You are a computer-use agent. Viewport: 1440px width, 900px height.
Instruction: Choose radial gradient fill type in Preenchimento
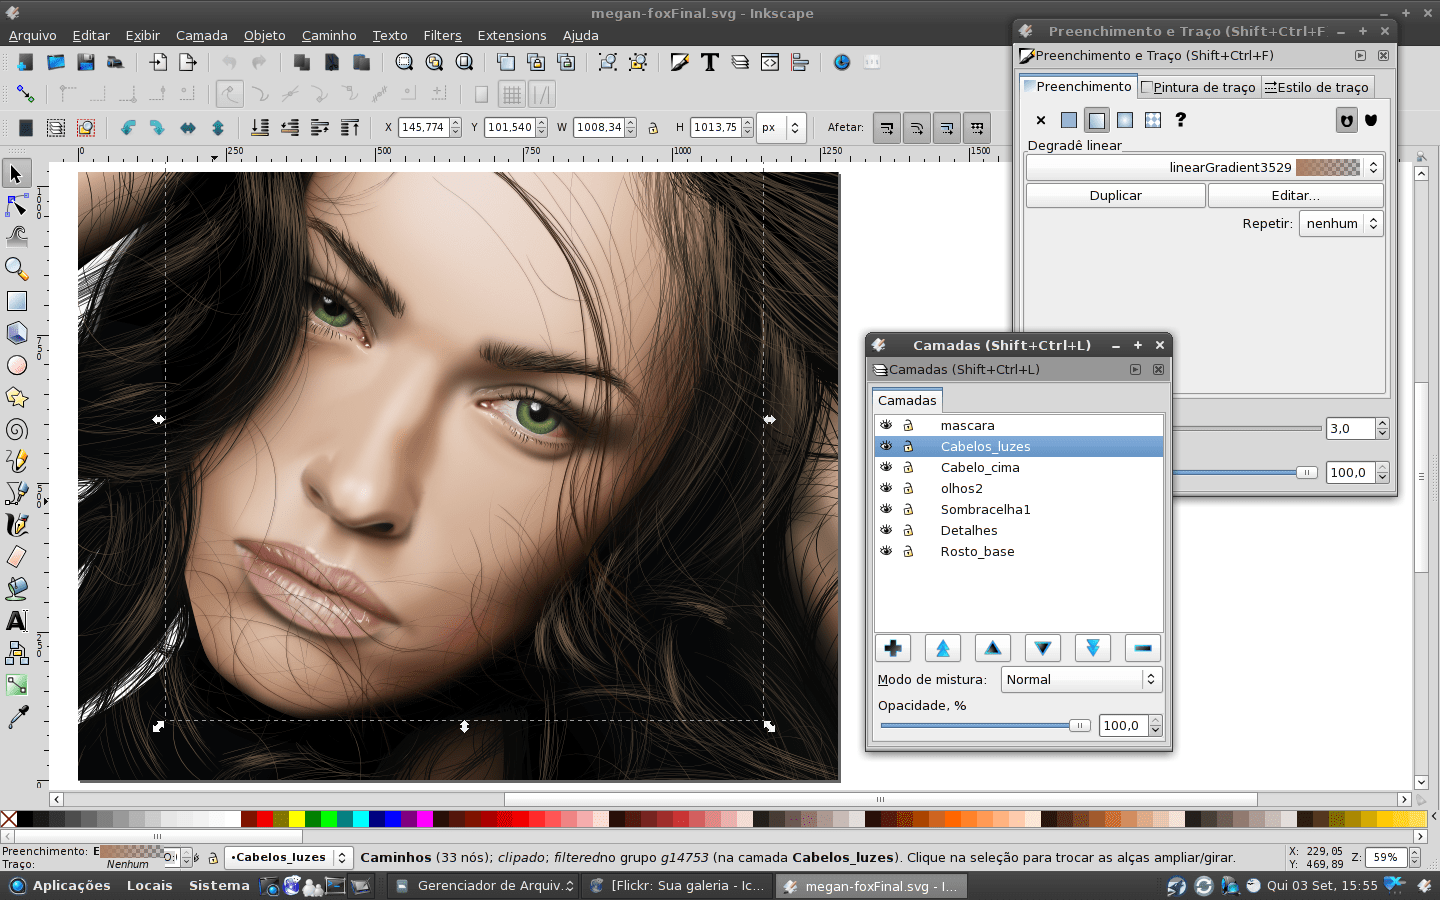tap(1124, 120)
